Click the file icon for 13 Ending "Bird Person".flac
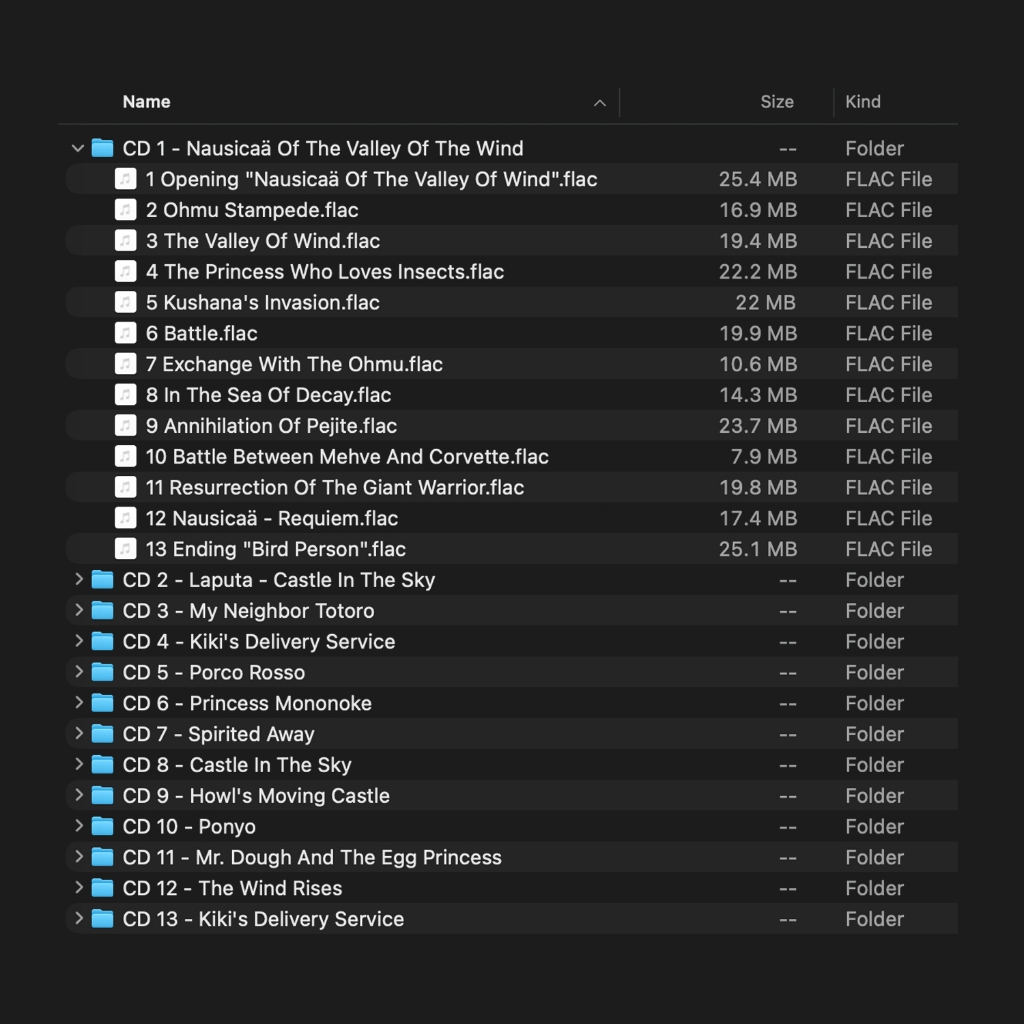1024x1024 pixels. [125, 549]
